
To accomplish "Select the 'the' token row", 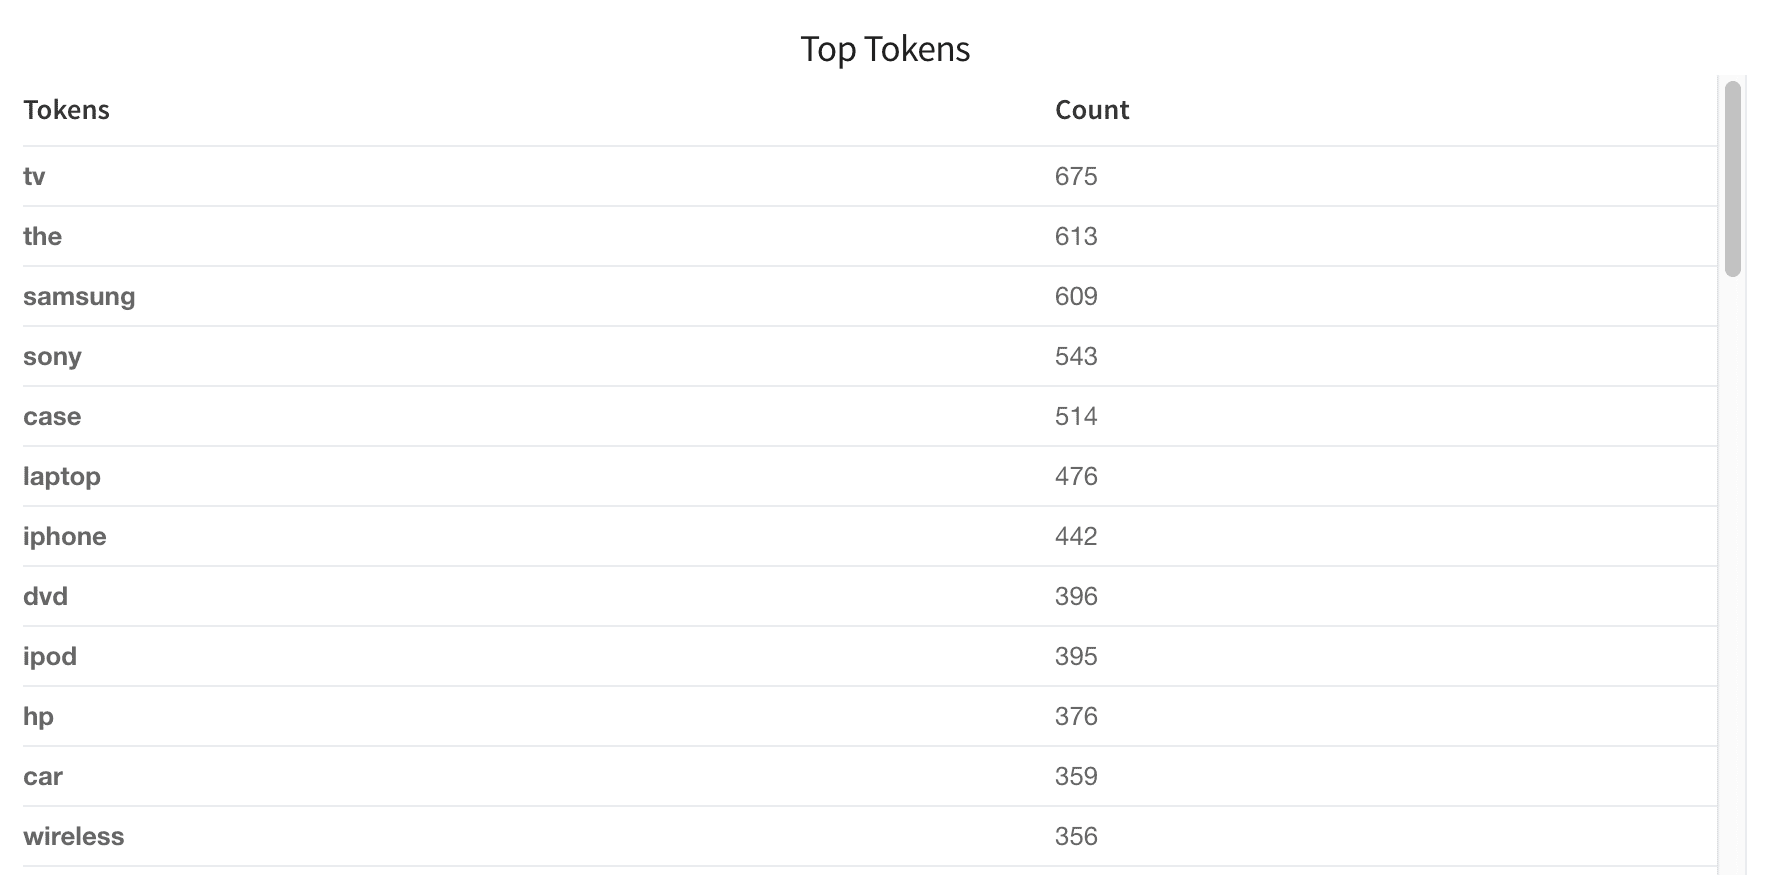I will point(870,237).
